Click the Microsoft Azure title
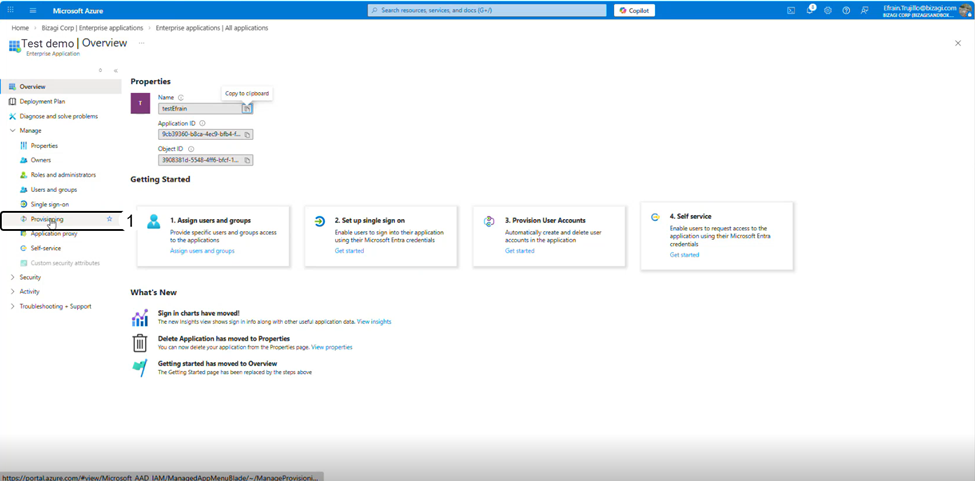 [x=78, y=11]
